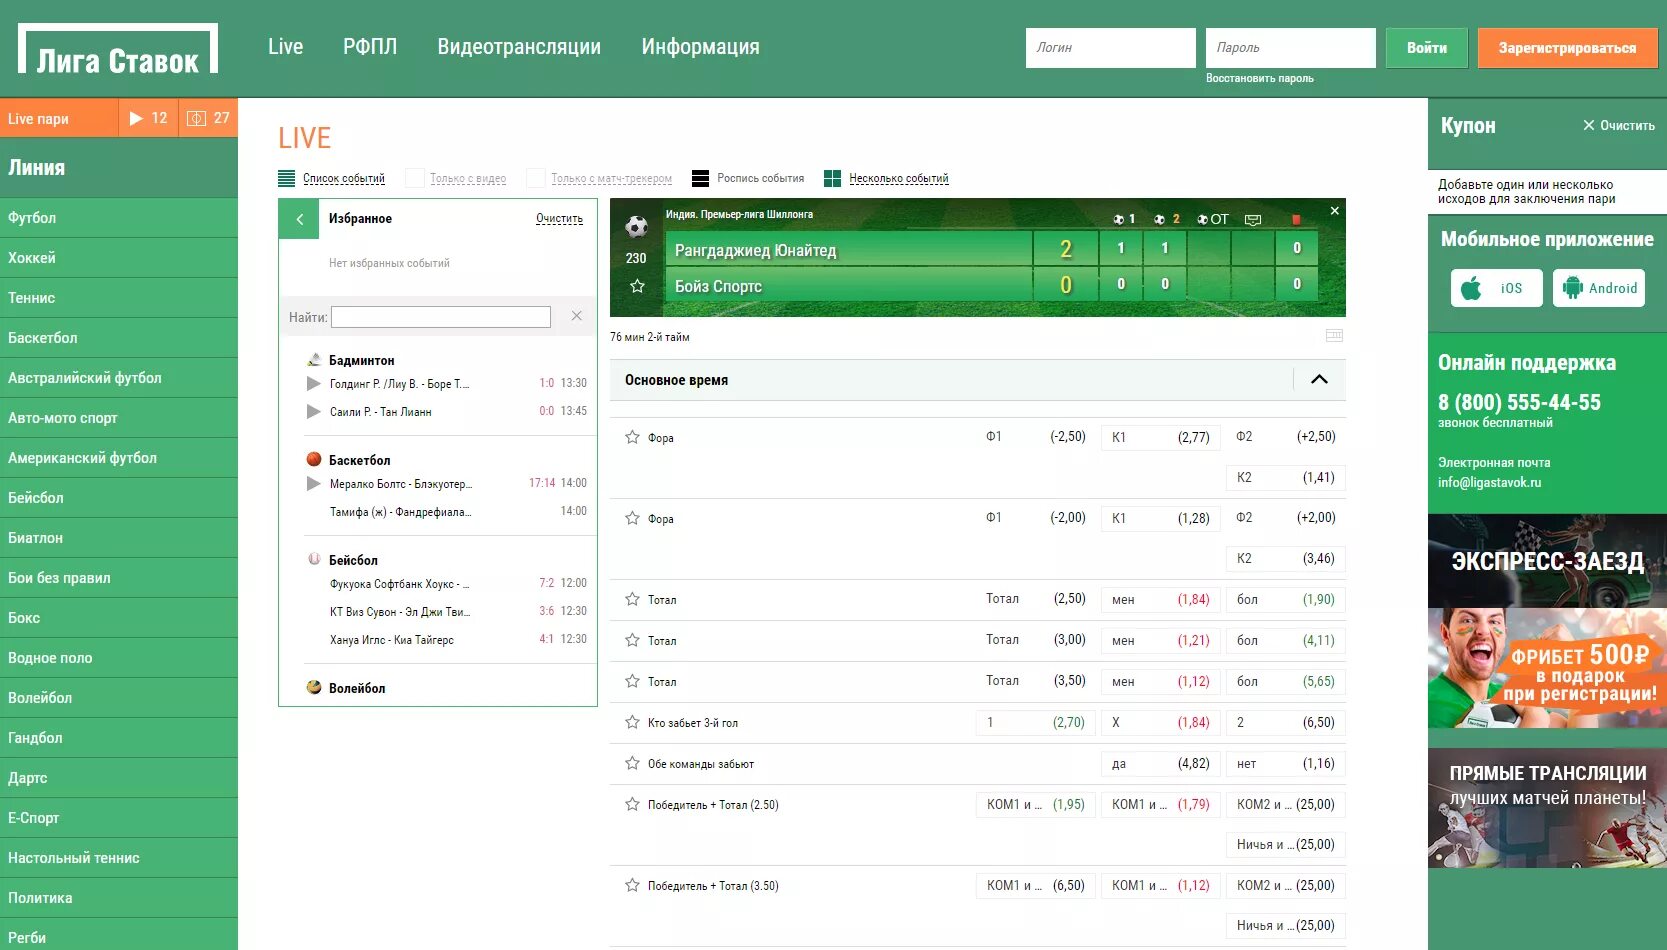The height and width of the screenshot is (950, 1667).
Task: Click the Бадминтон shuttlecock icon
Action: (314, 359)
